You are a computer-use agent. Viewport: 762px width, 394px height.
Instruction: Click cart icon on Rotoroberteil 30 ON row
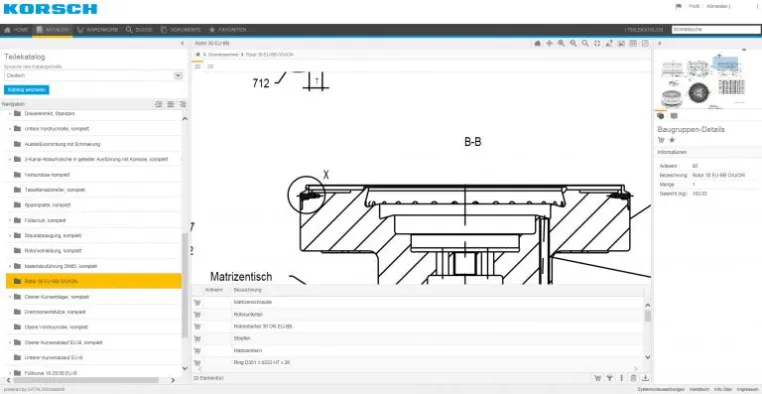click(x=197, y=326)
